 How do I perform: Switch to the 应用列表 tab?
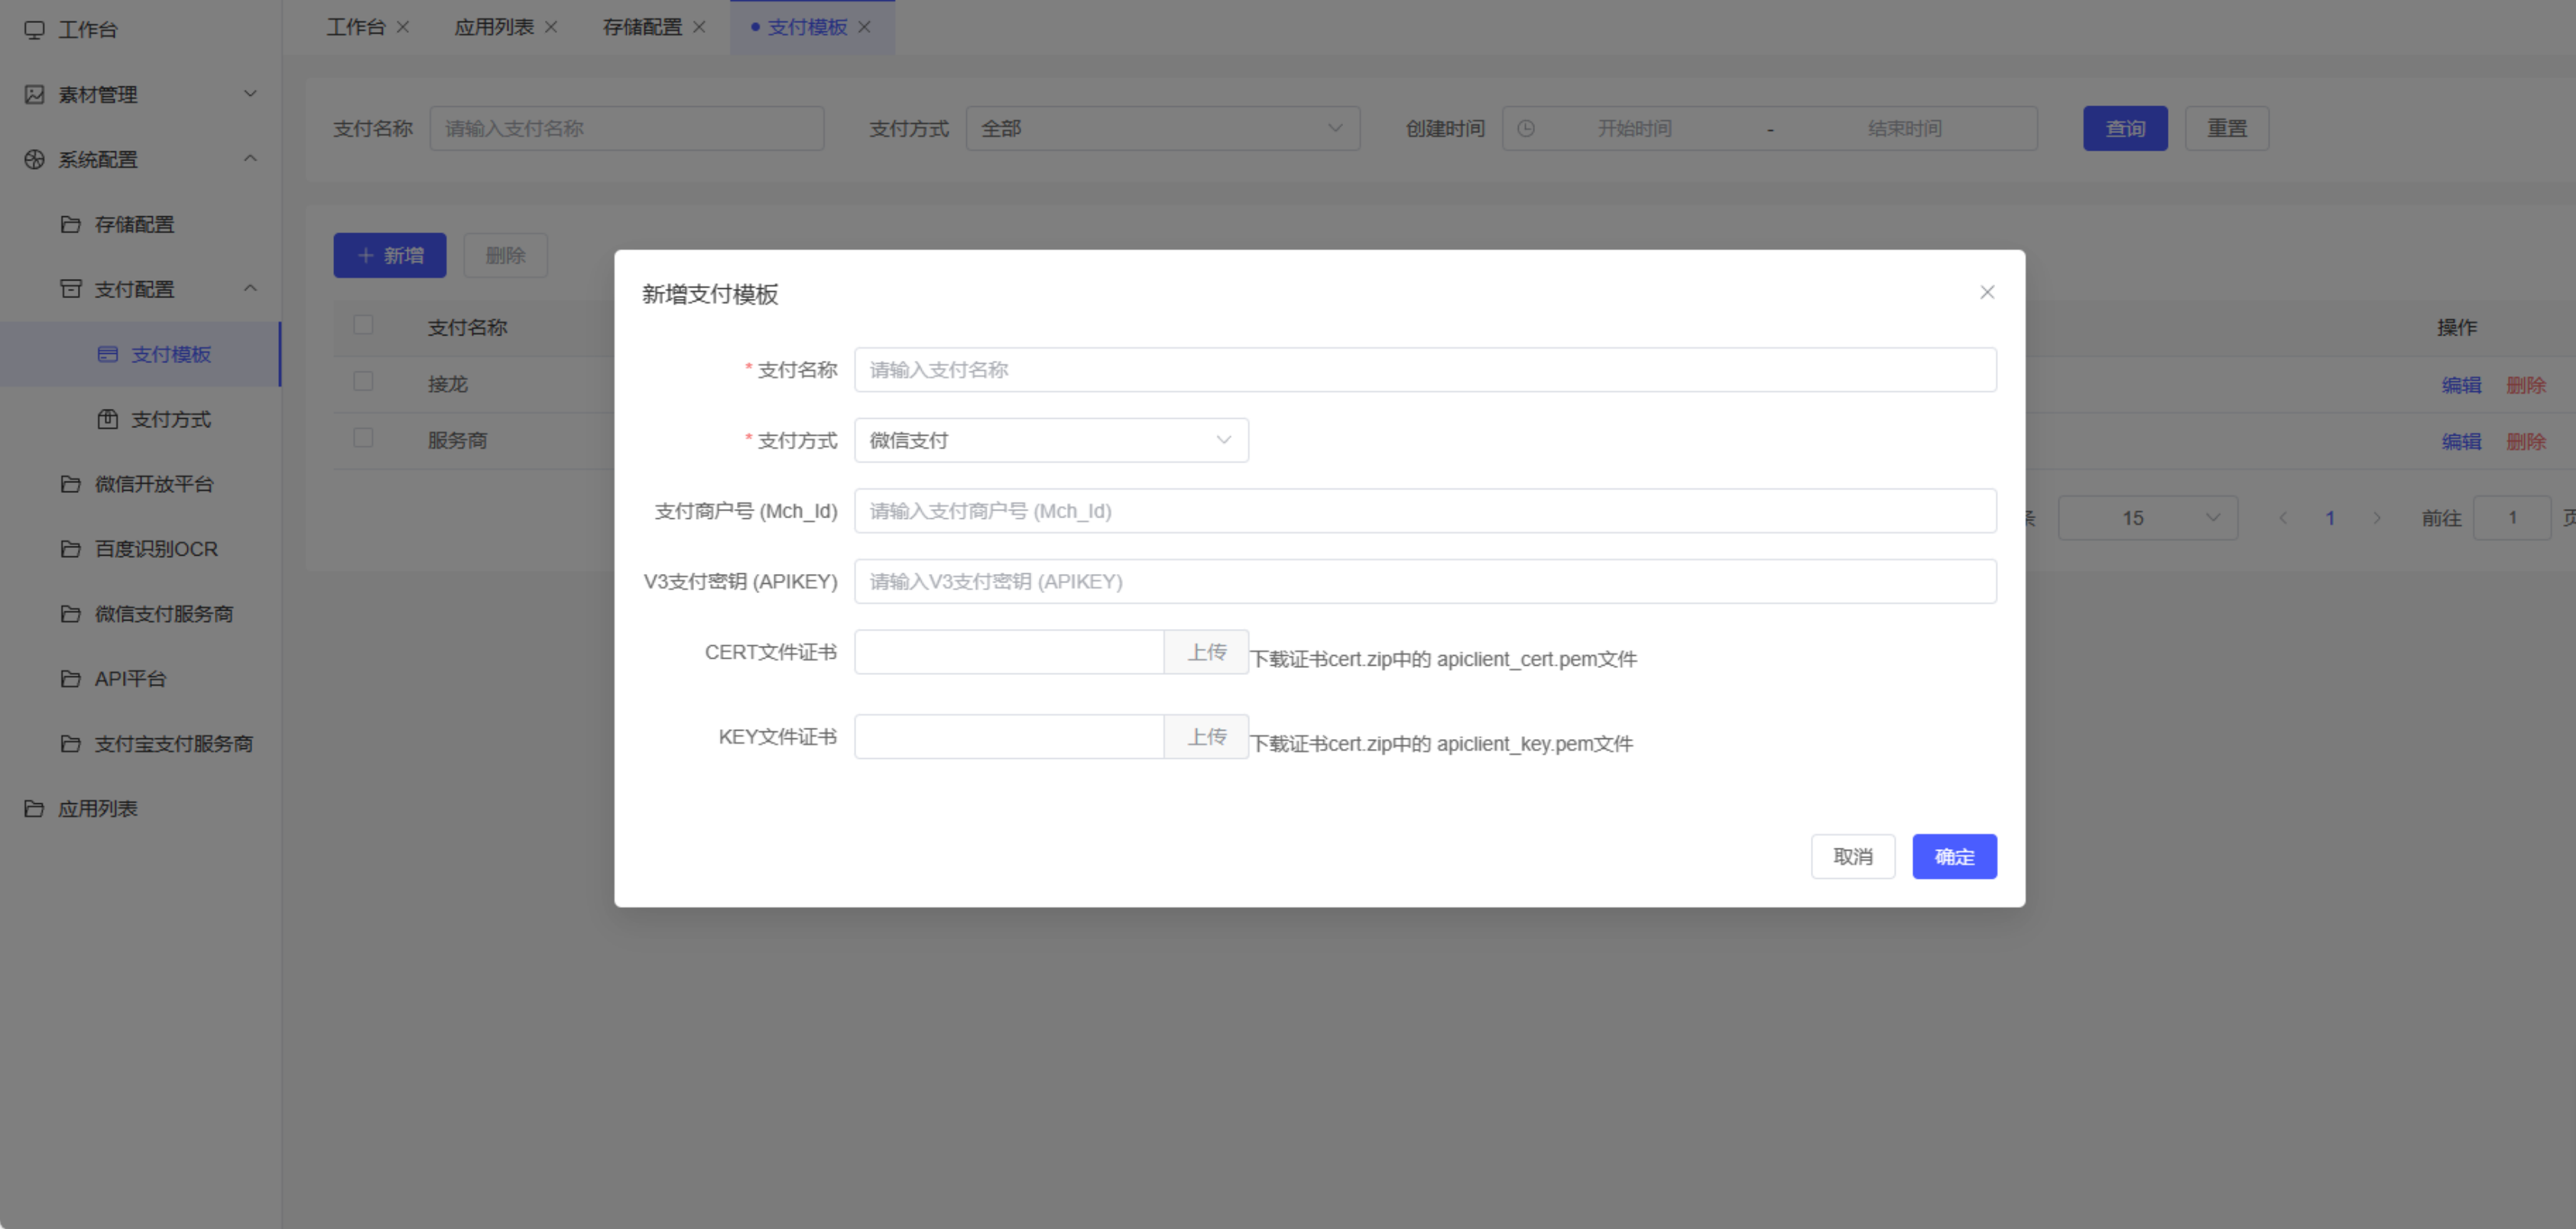[494, 27]
